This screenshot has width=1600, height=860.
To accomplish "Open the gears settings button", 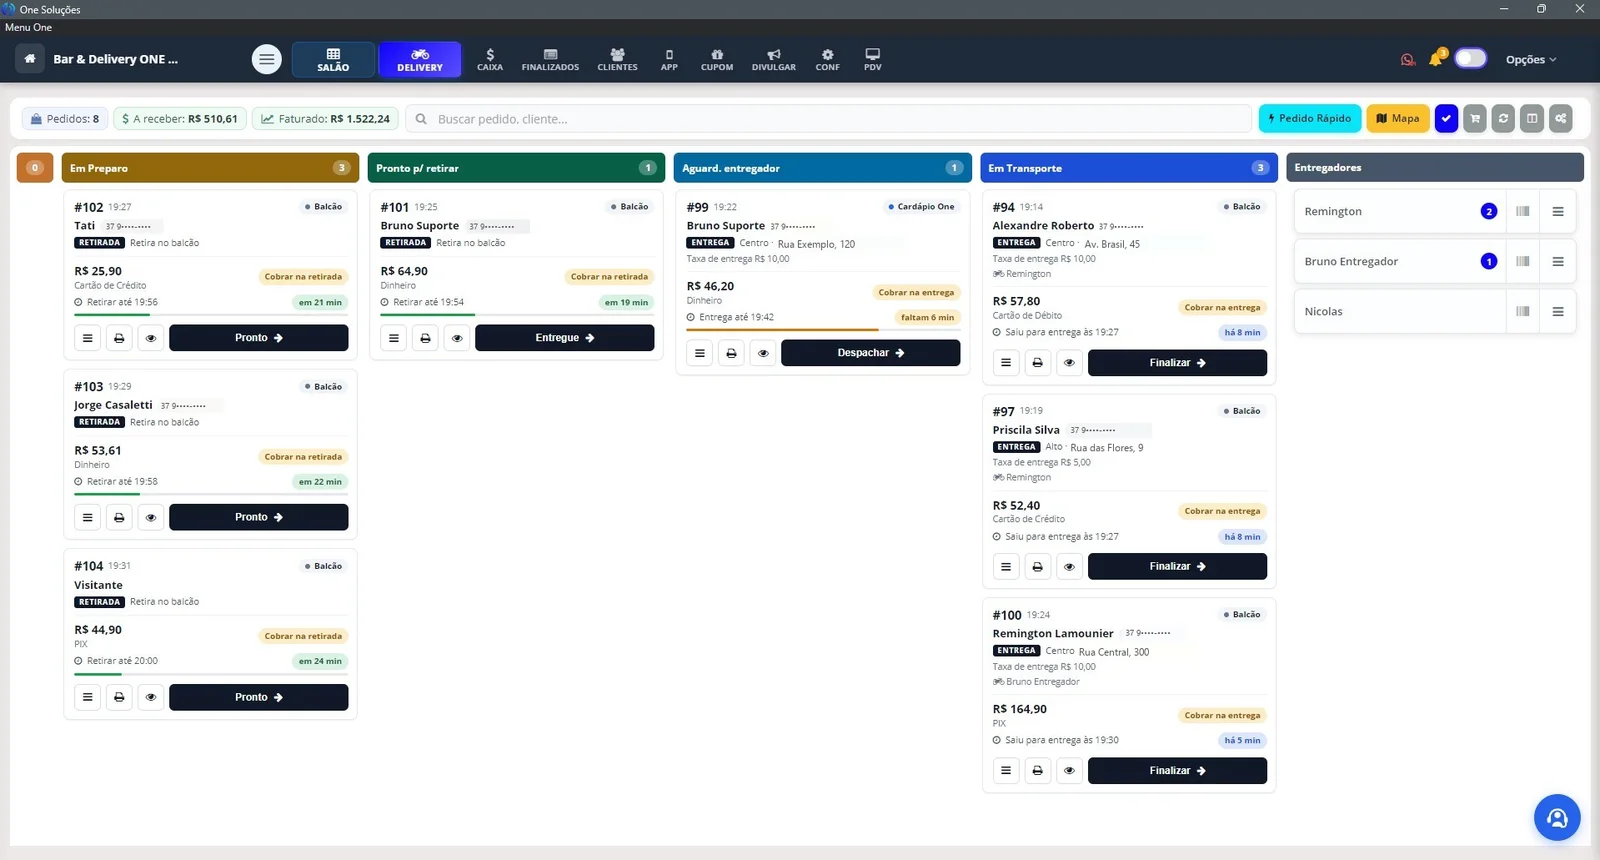I will coord(1560,118).
